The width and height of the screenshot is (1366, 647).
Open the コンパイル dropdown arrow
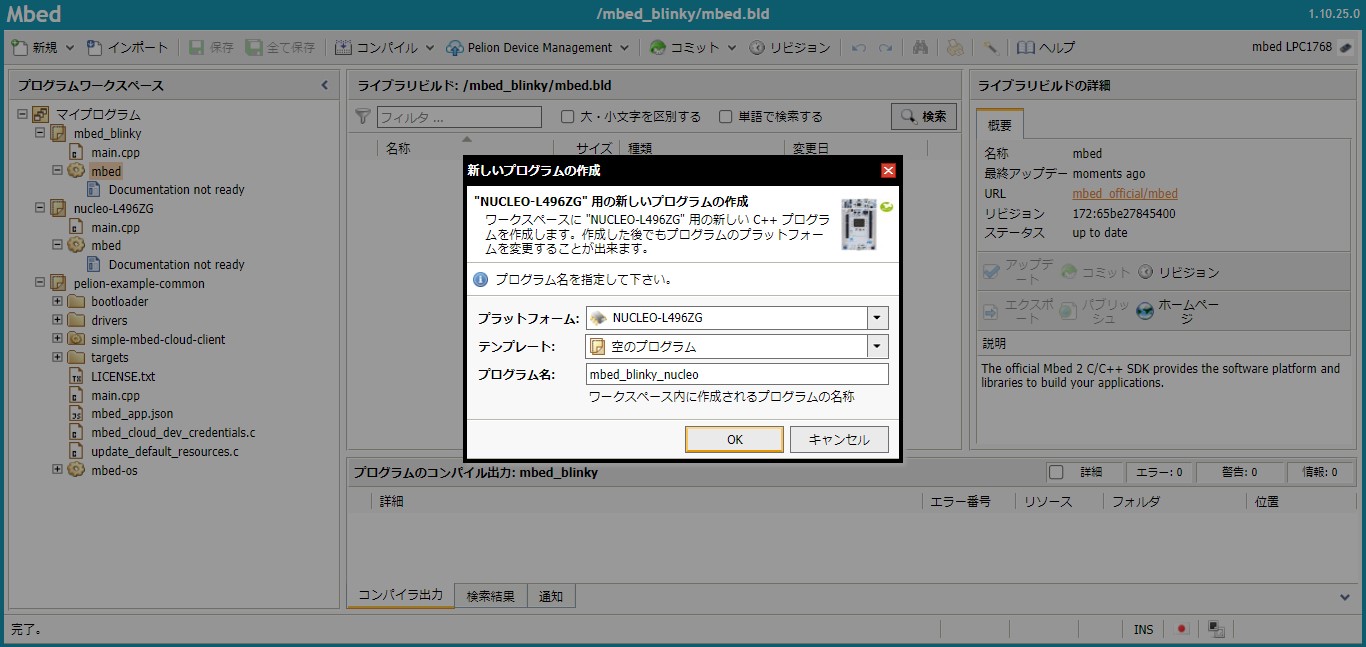429,47
